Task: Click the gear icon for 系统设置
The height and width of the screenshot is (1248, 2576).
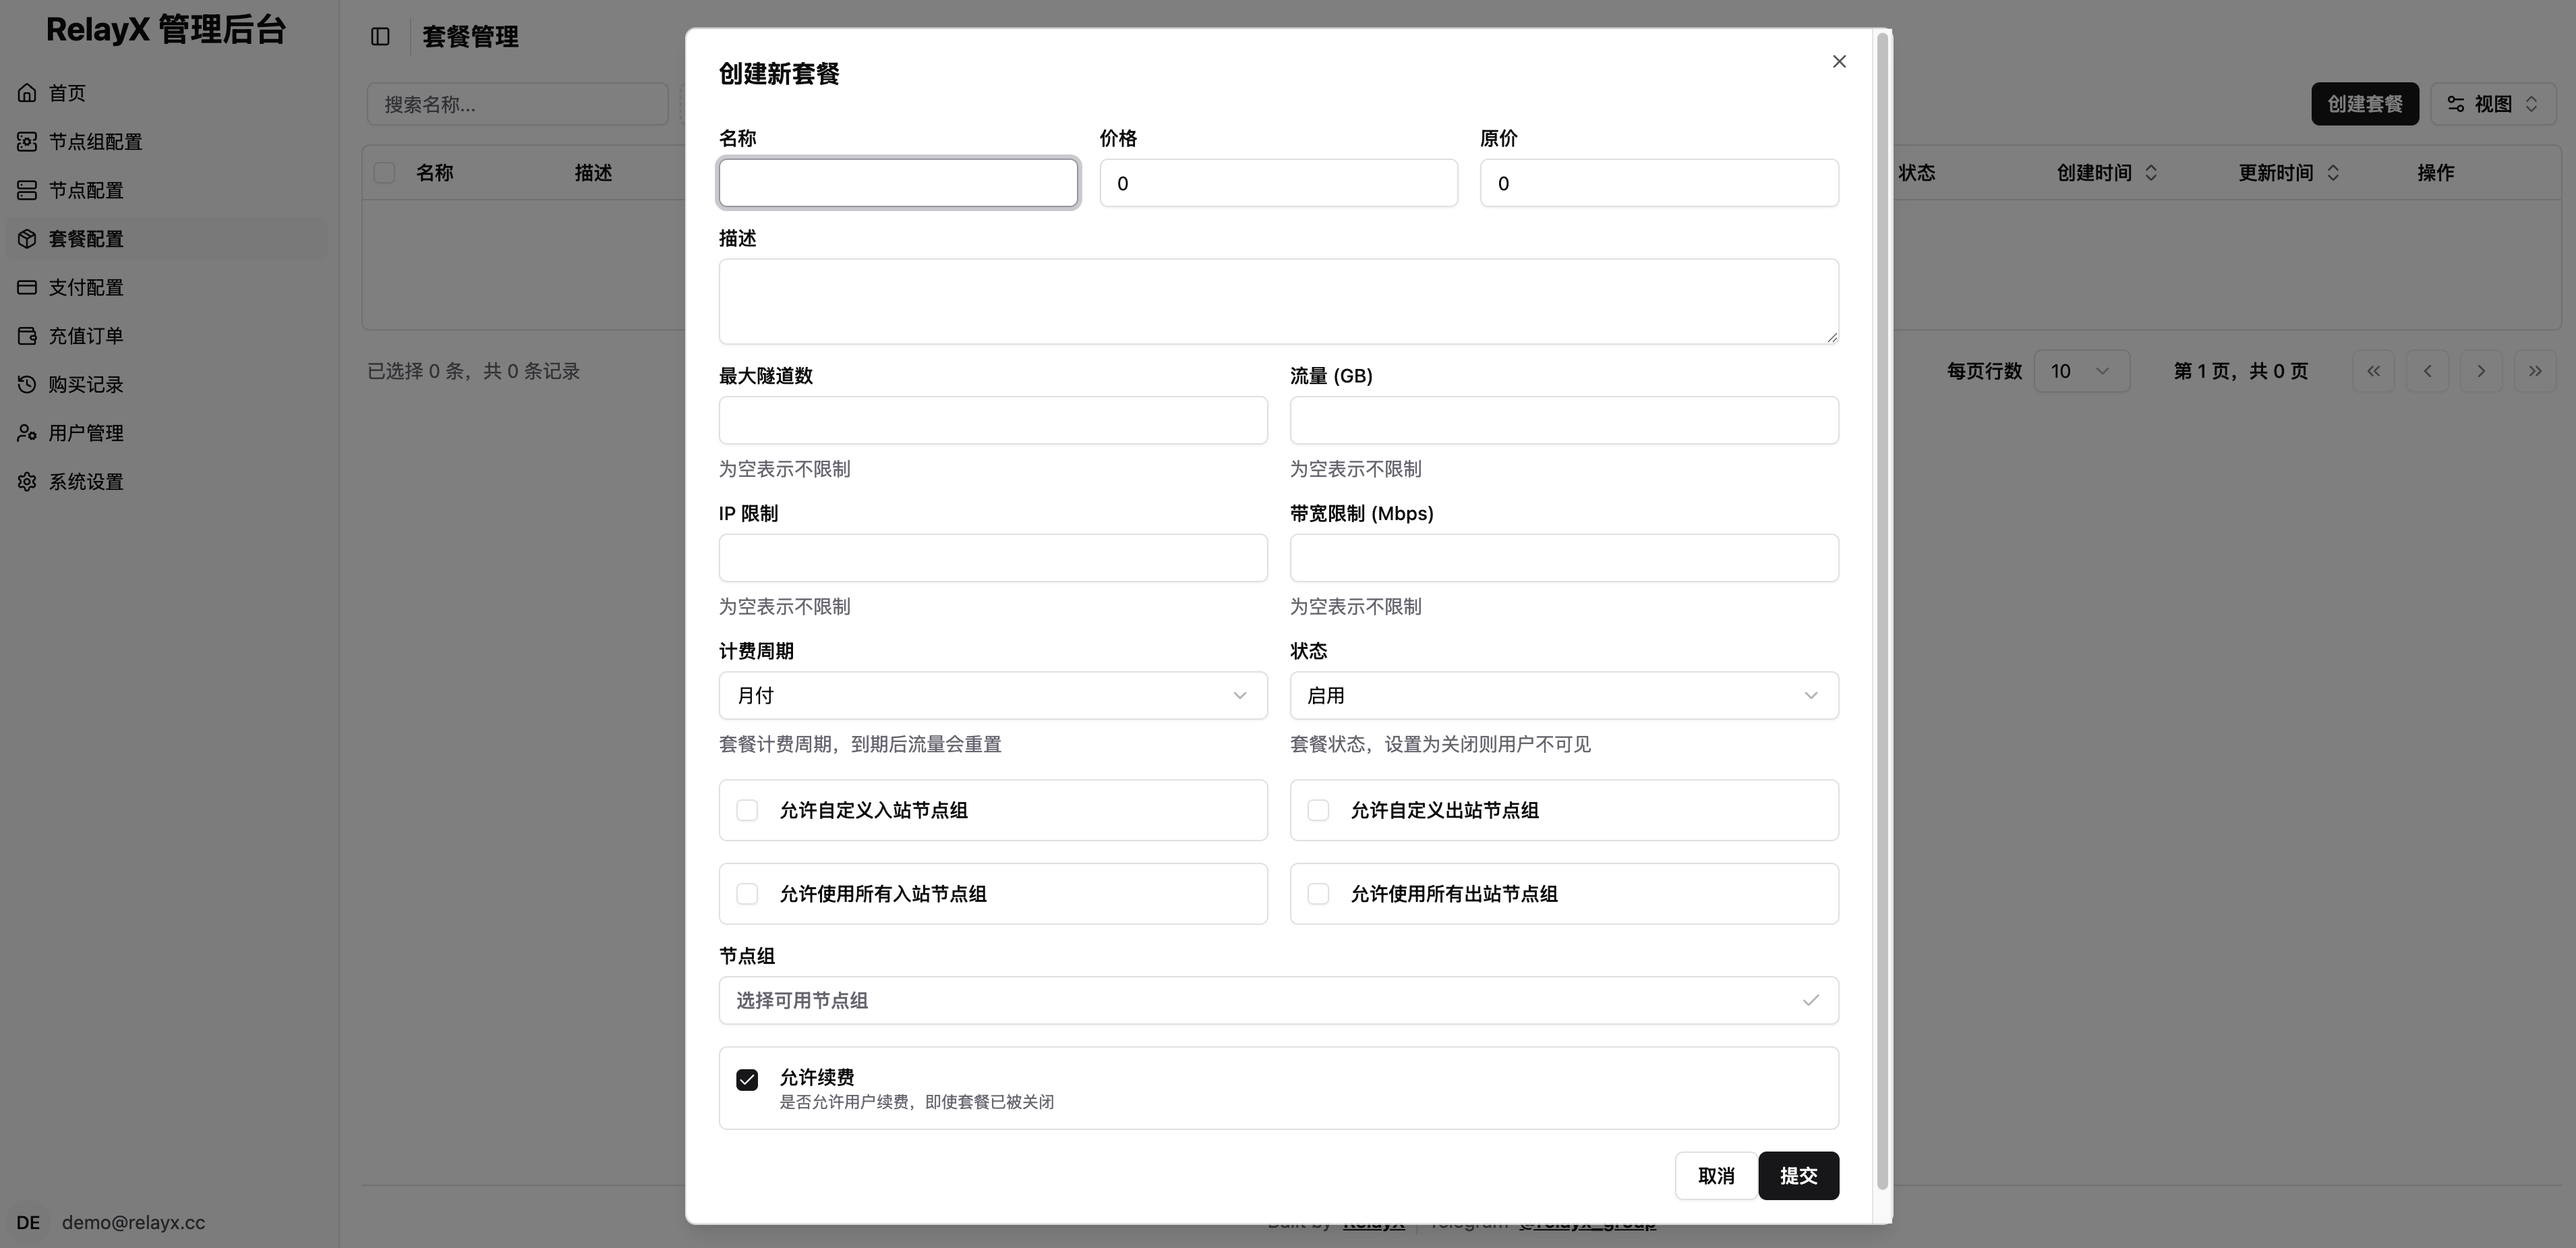Action: coord(27,482)
